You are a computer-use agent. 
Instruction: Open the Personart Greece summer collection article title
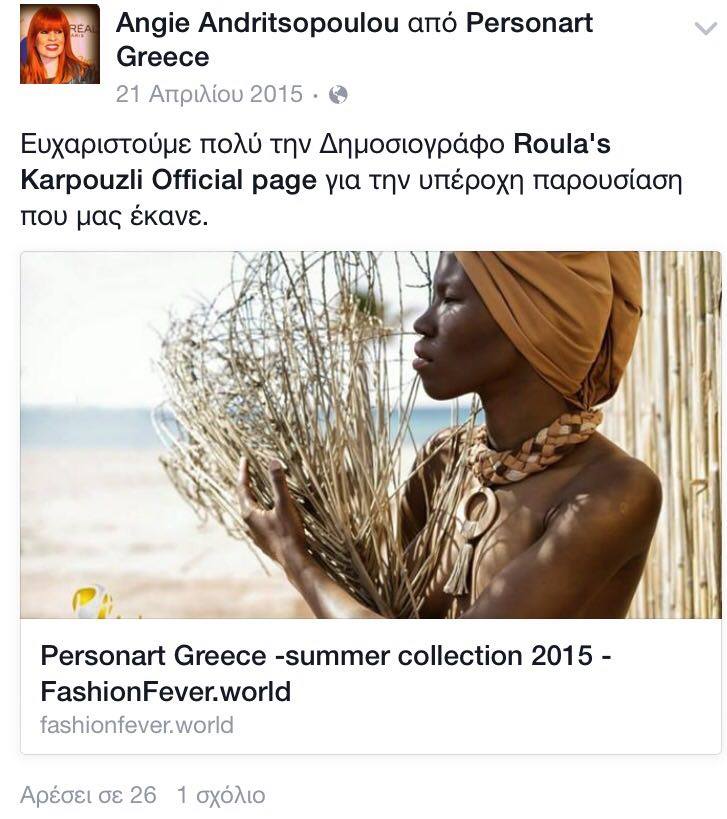click(x=326, y=673)
